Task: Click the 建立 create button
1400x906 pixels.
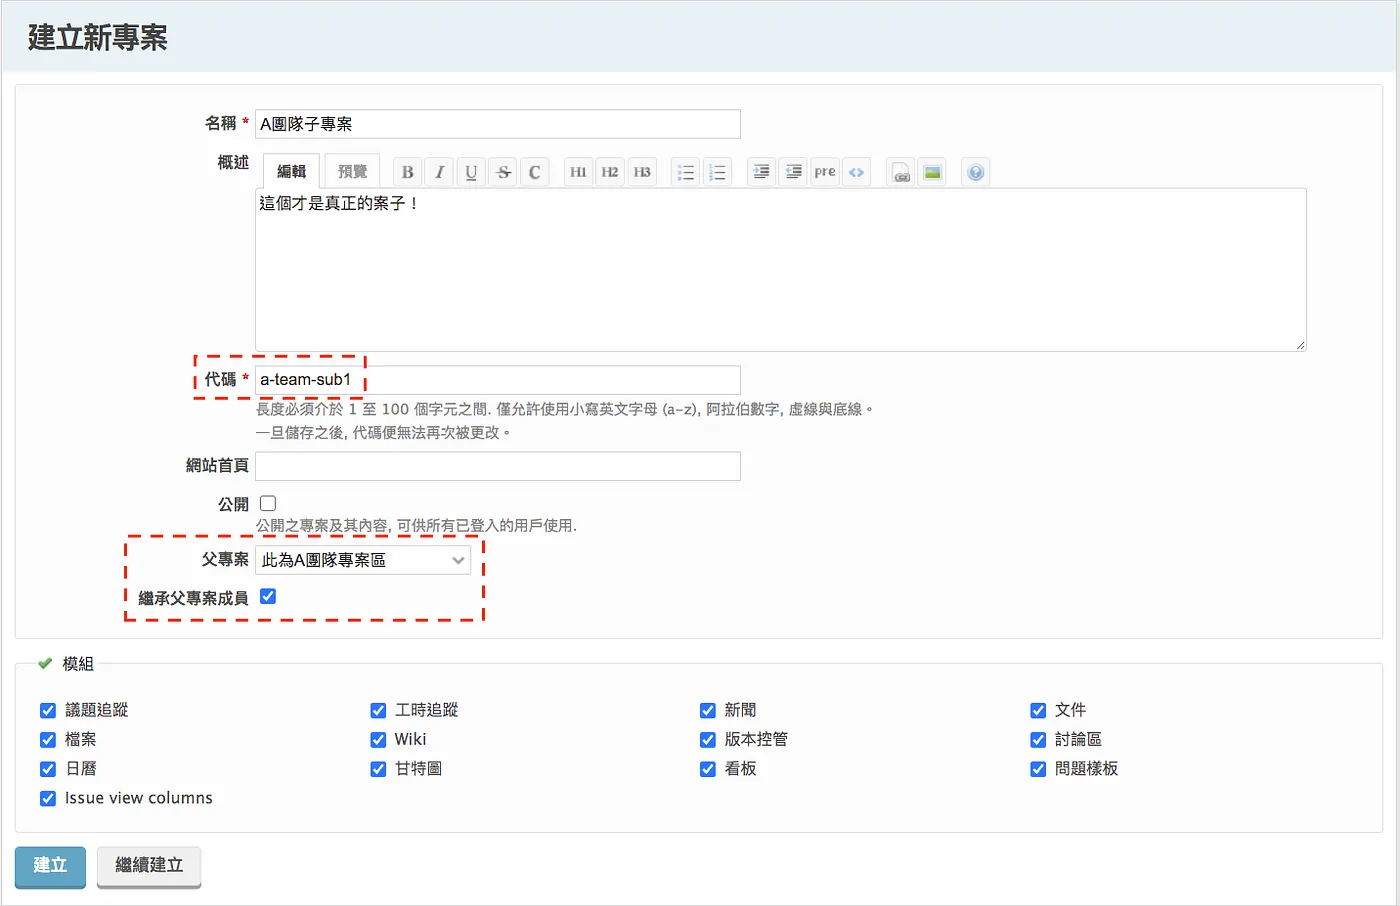Action: coord(50,866)
